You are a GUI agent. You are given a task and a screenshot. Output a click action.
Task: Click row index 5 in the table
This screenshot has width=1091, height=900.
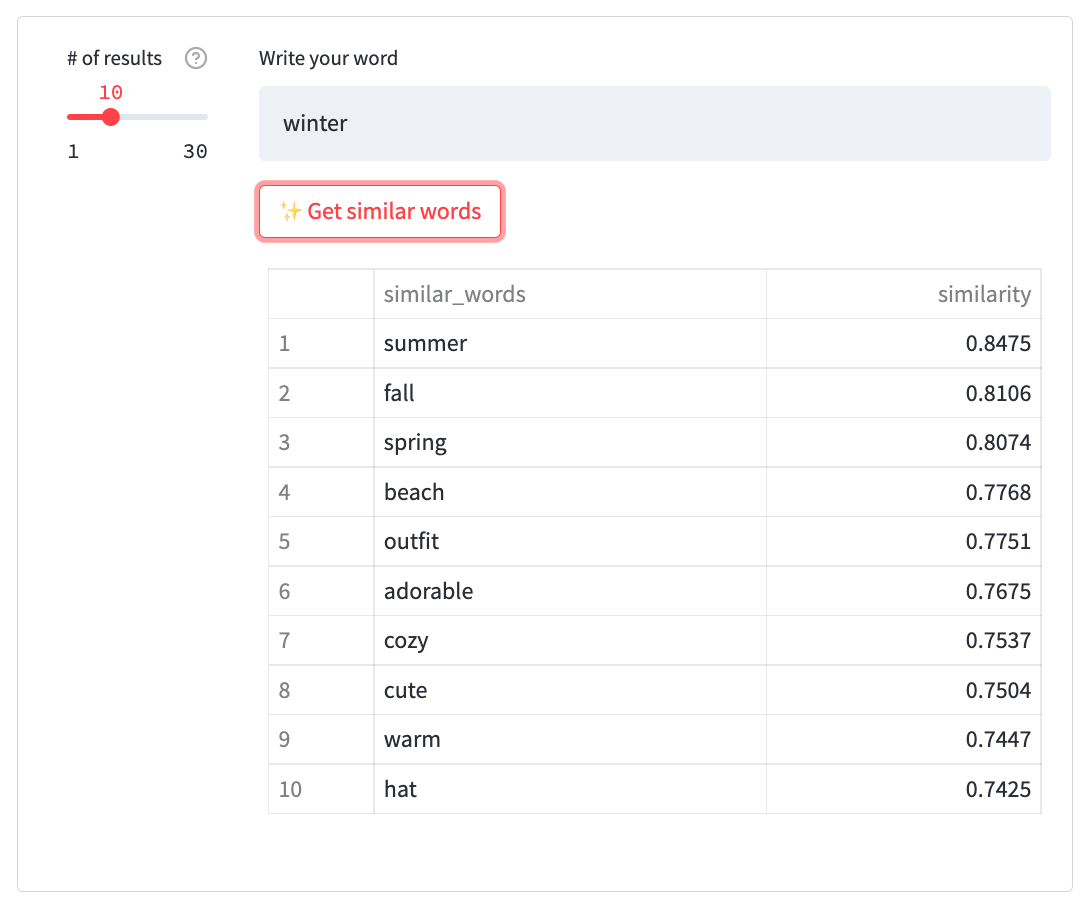285,541
